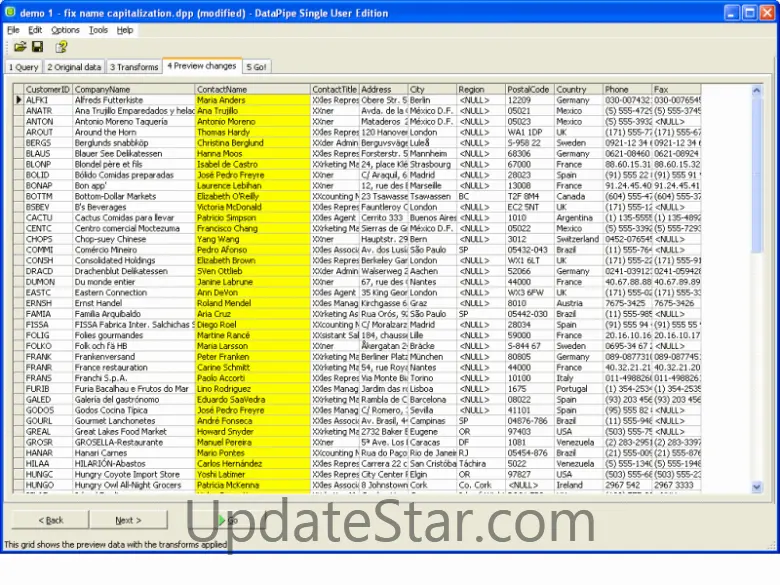
Task: Click the Save disk toolbar icon
Action: [x=37, y=47]
